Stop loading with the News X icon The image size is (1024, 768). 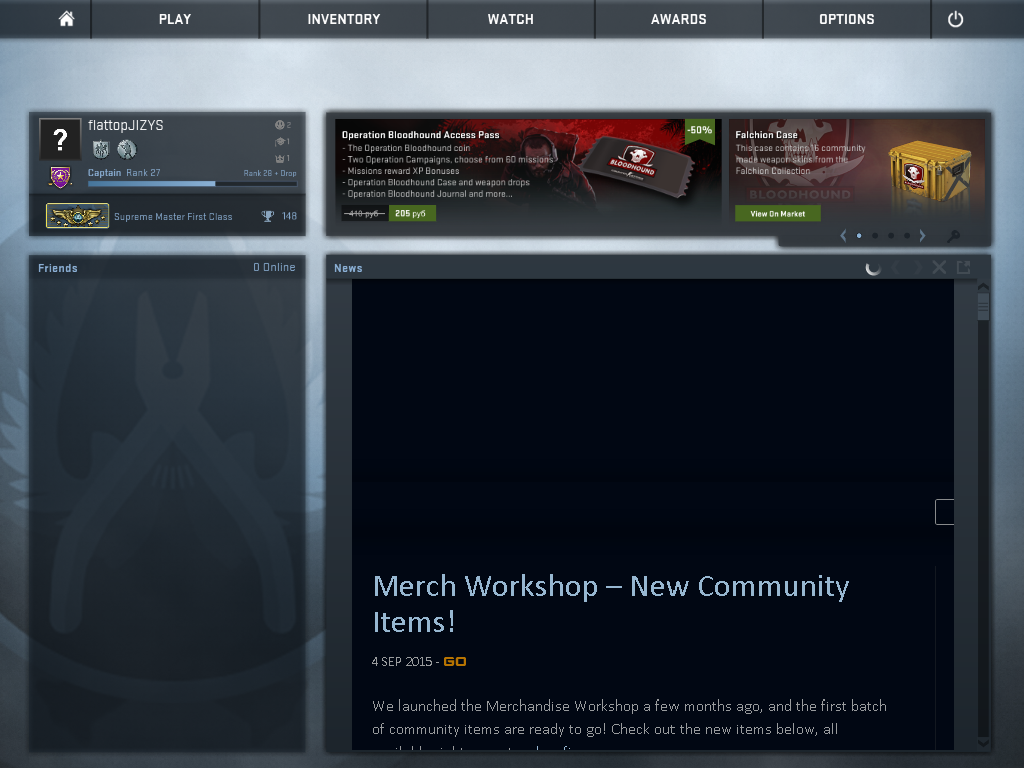tap(939, 268)
